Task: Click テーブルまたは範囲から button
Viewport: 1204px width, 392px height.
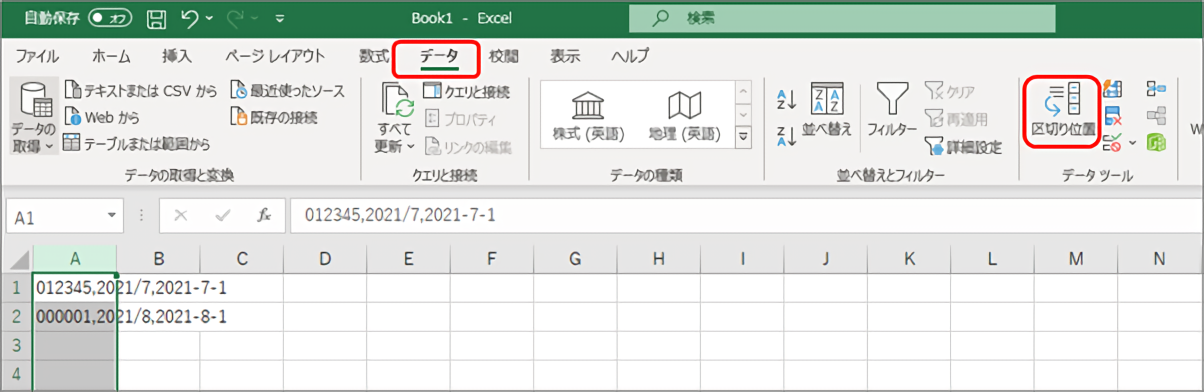Action: [137, 143]
